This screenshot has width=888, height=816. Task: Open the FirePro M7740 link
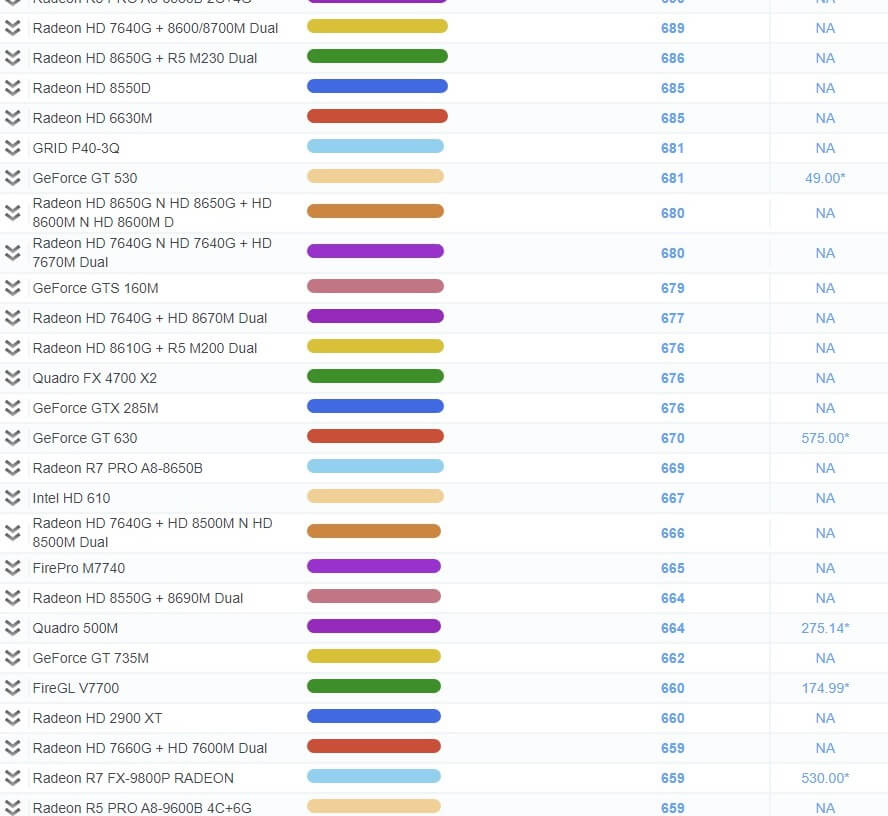79,569
